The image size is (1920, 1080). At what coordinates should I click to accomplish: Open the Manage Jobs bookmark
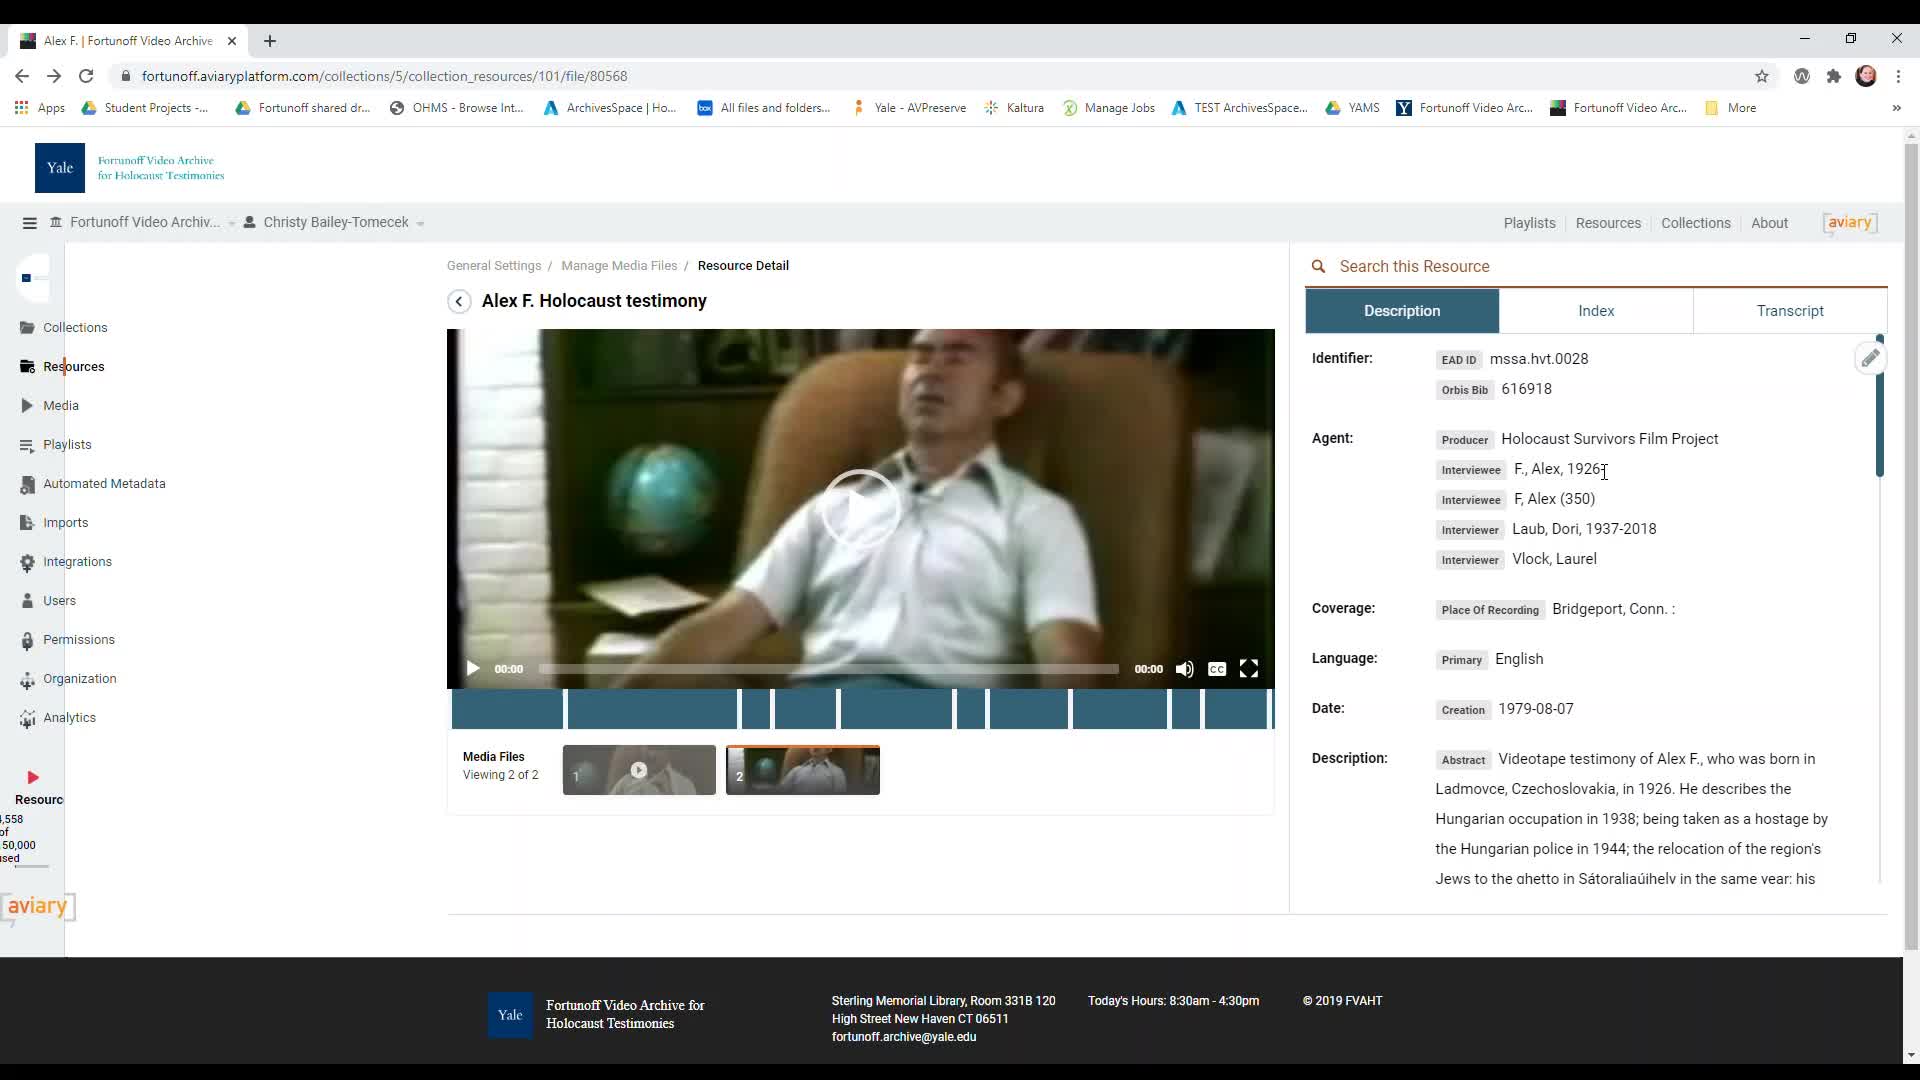[1108, 108]
